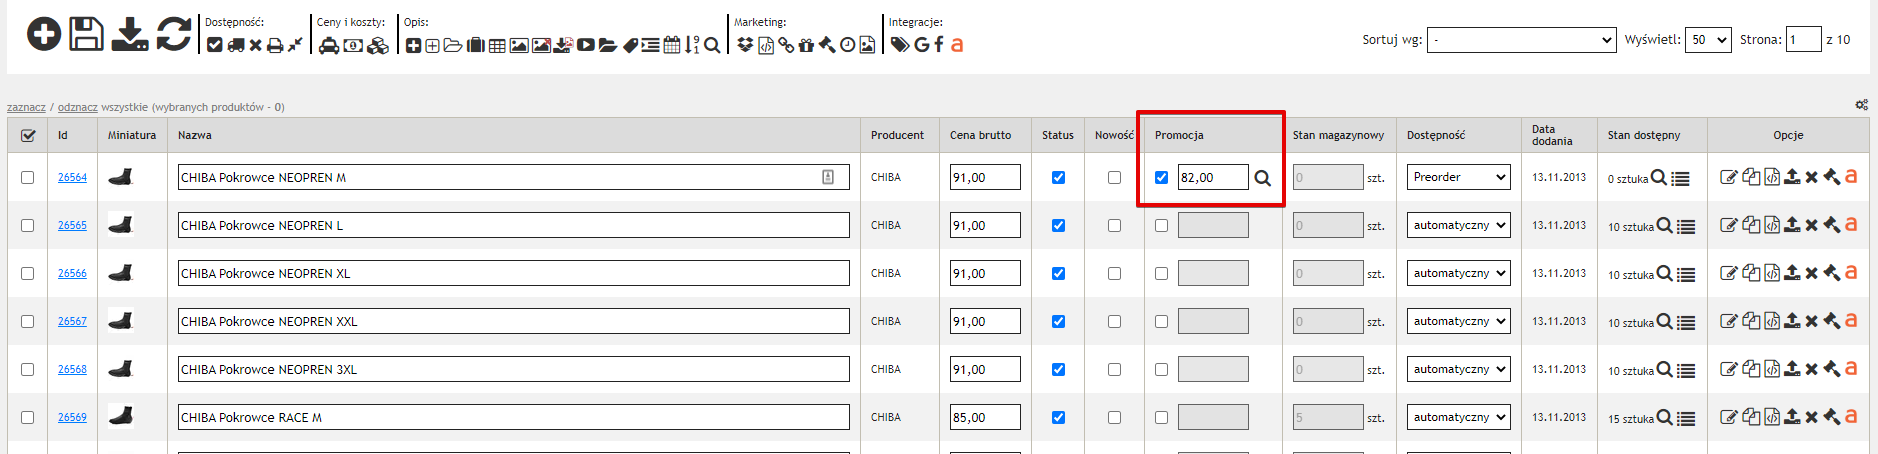Viewport: 1878px width, 454px height.
Task: Click the gift icon under Marketing
Action: pyautogui.click(x=806, y=45)
